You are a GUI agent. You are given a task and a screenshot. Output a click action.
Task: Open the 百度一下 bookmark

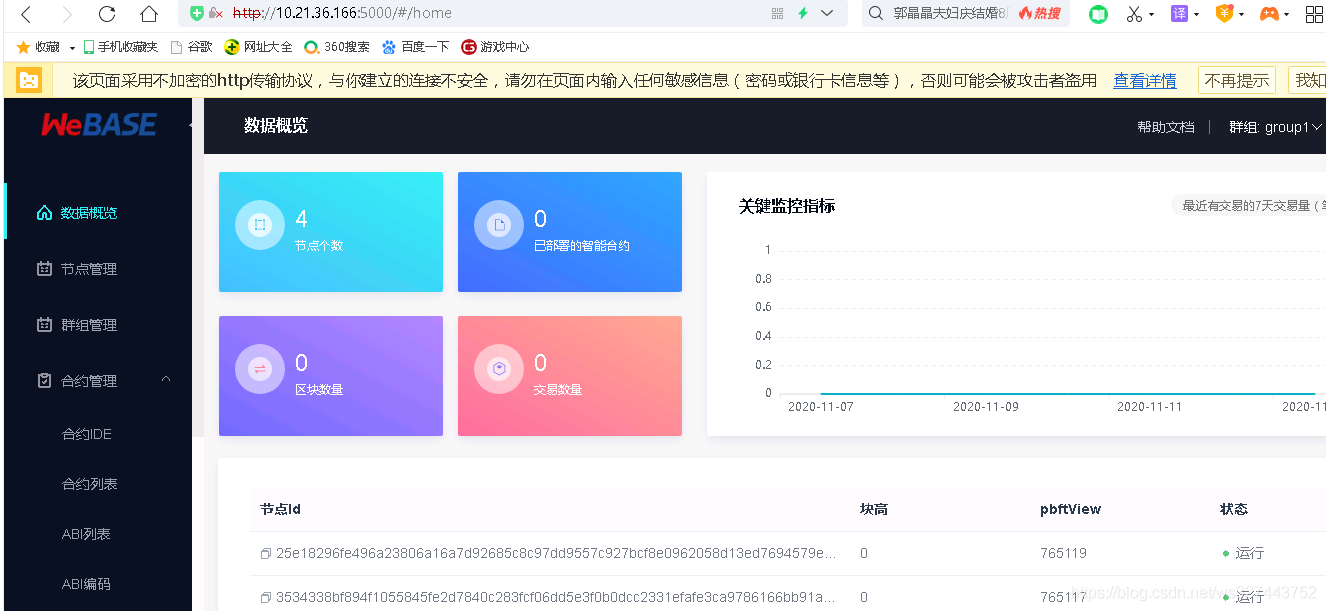pyautogui.click(x=415, y=47)
